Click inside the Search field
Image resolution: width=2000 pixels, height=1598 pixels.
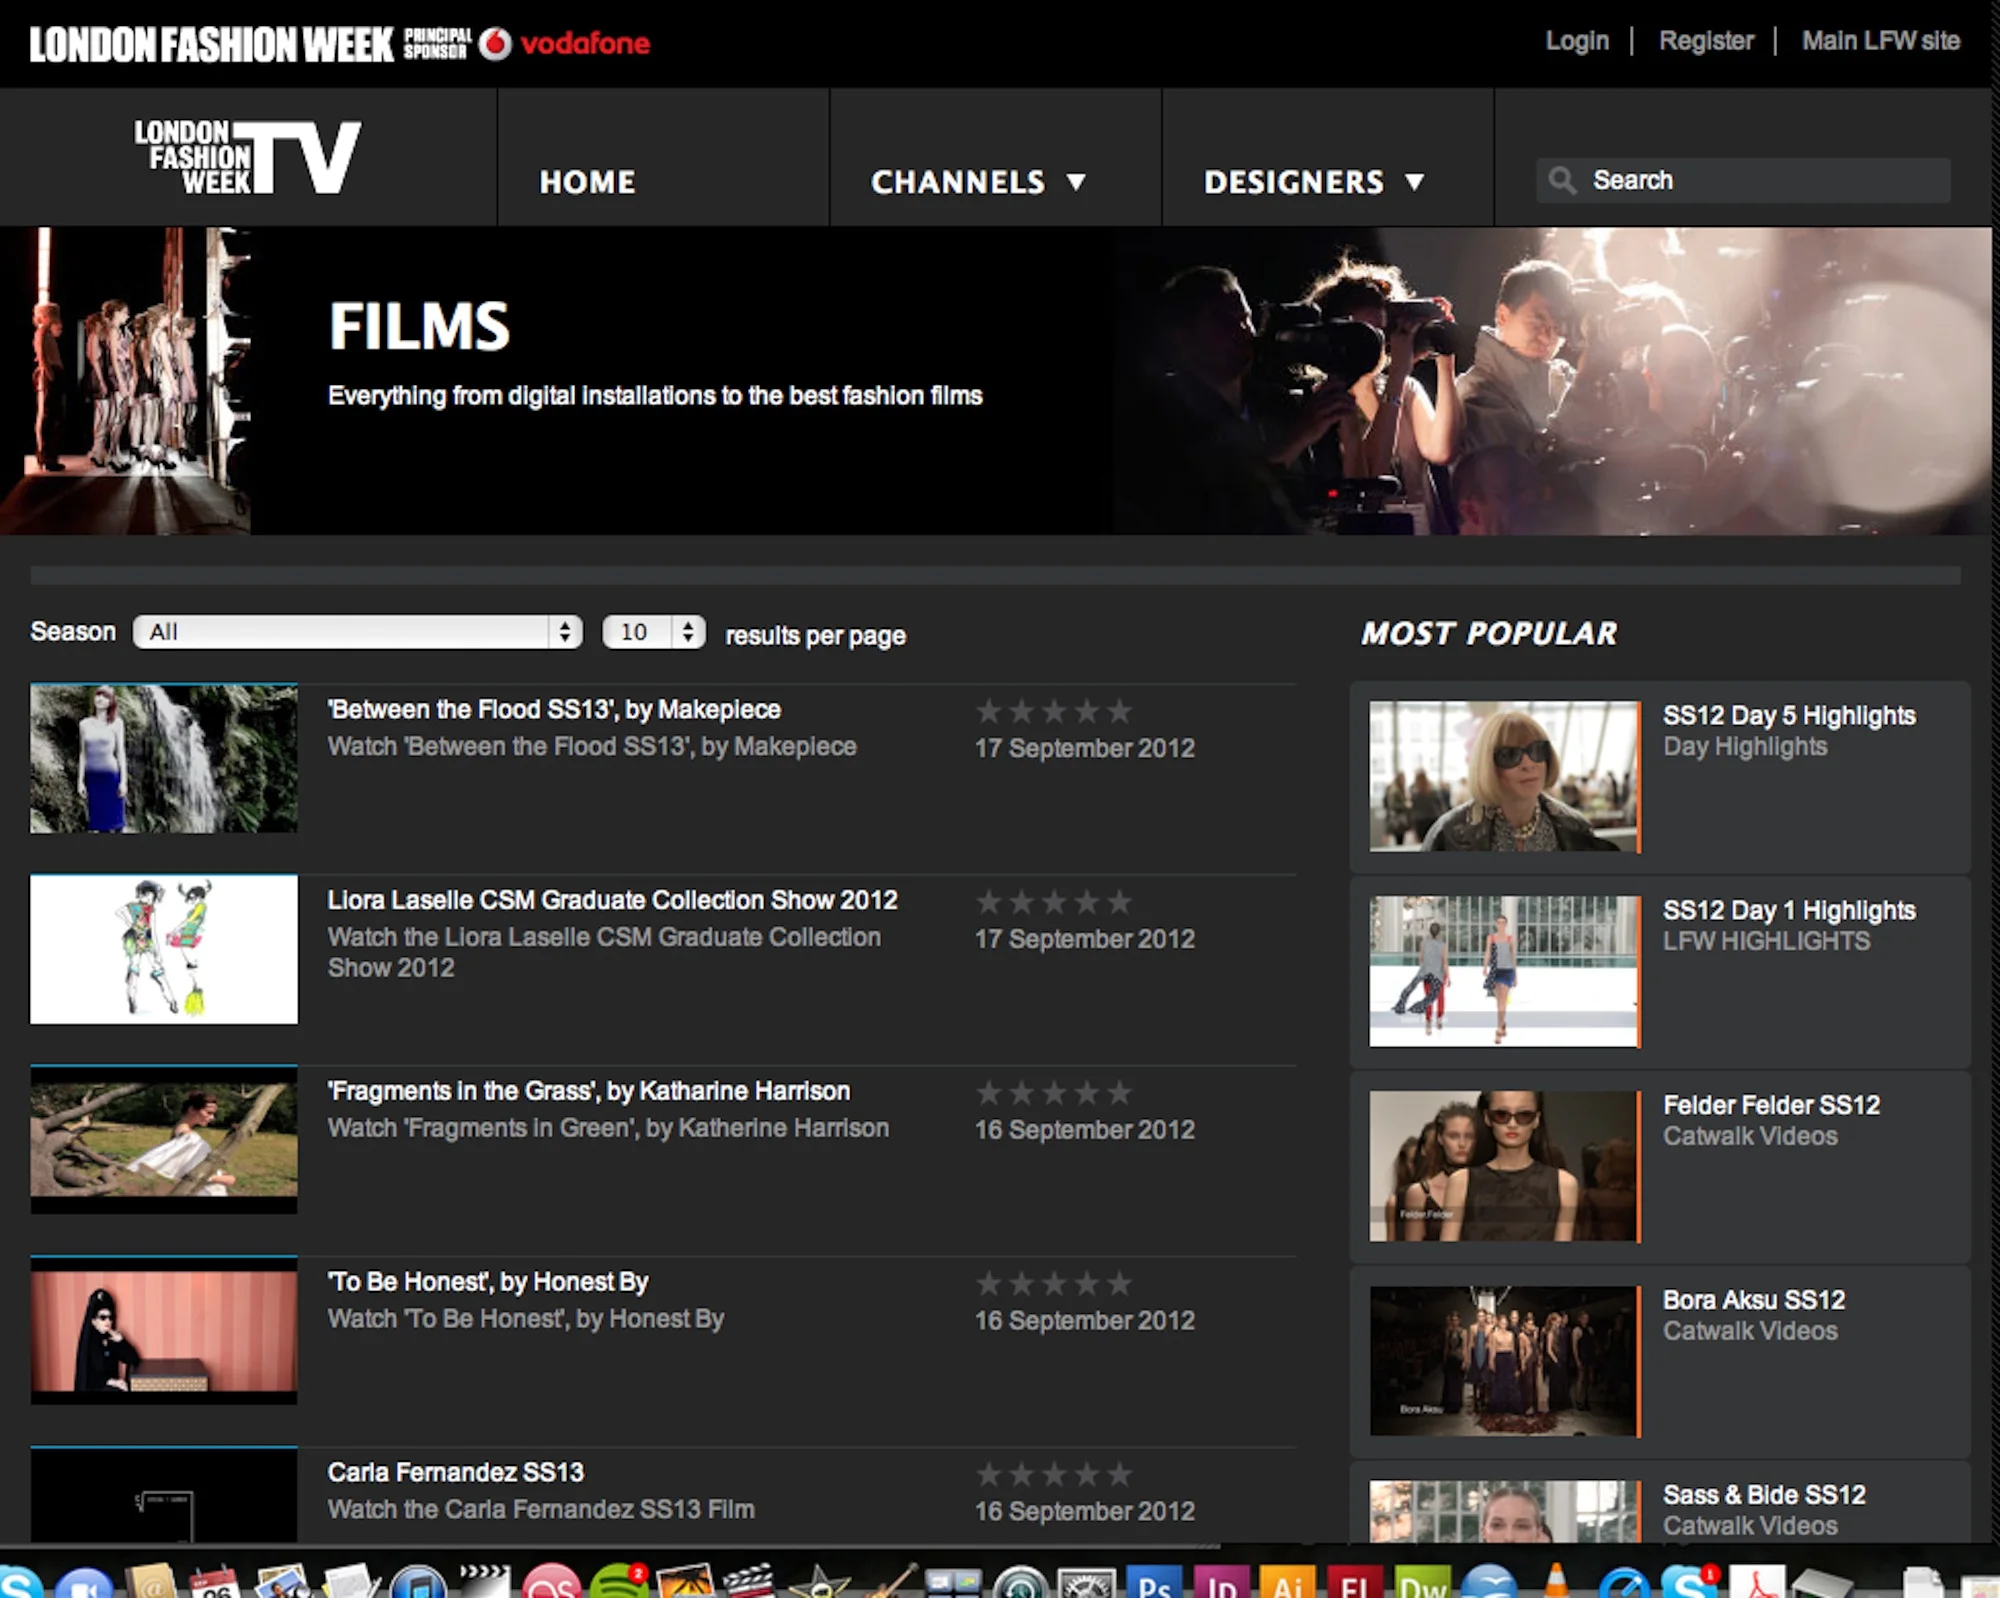tap(1742, 180)
